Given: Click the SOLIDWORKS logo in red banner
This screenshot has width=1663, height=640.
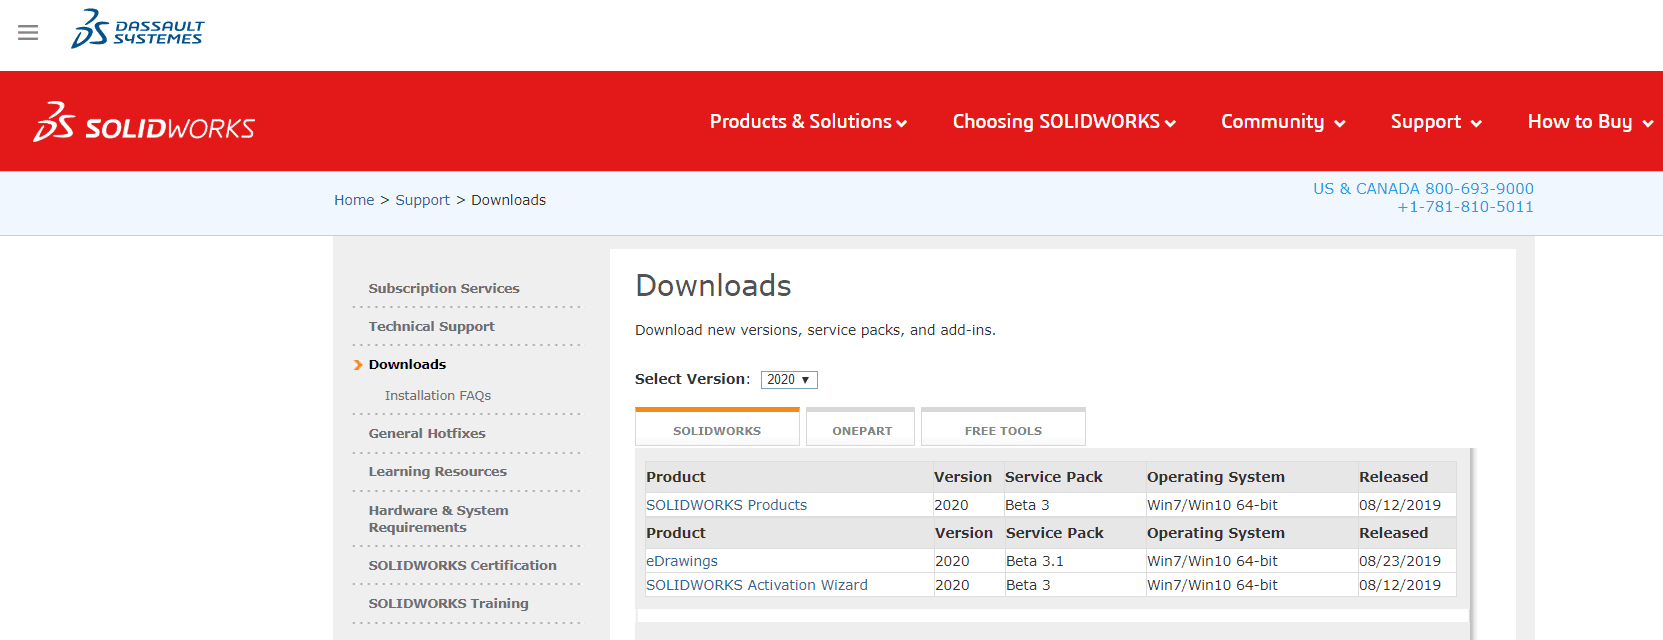Looking at the screenshot, I should (x=144, y=122).
